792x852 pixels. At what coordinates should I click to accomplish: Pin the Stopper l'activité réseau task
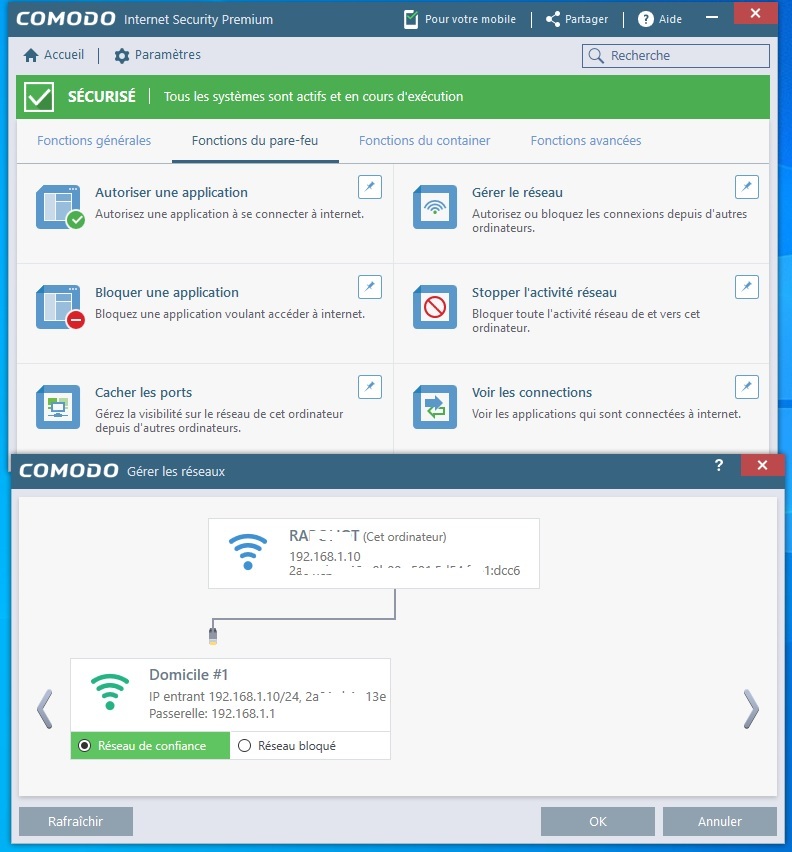click(747, 287)
